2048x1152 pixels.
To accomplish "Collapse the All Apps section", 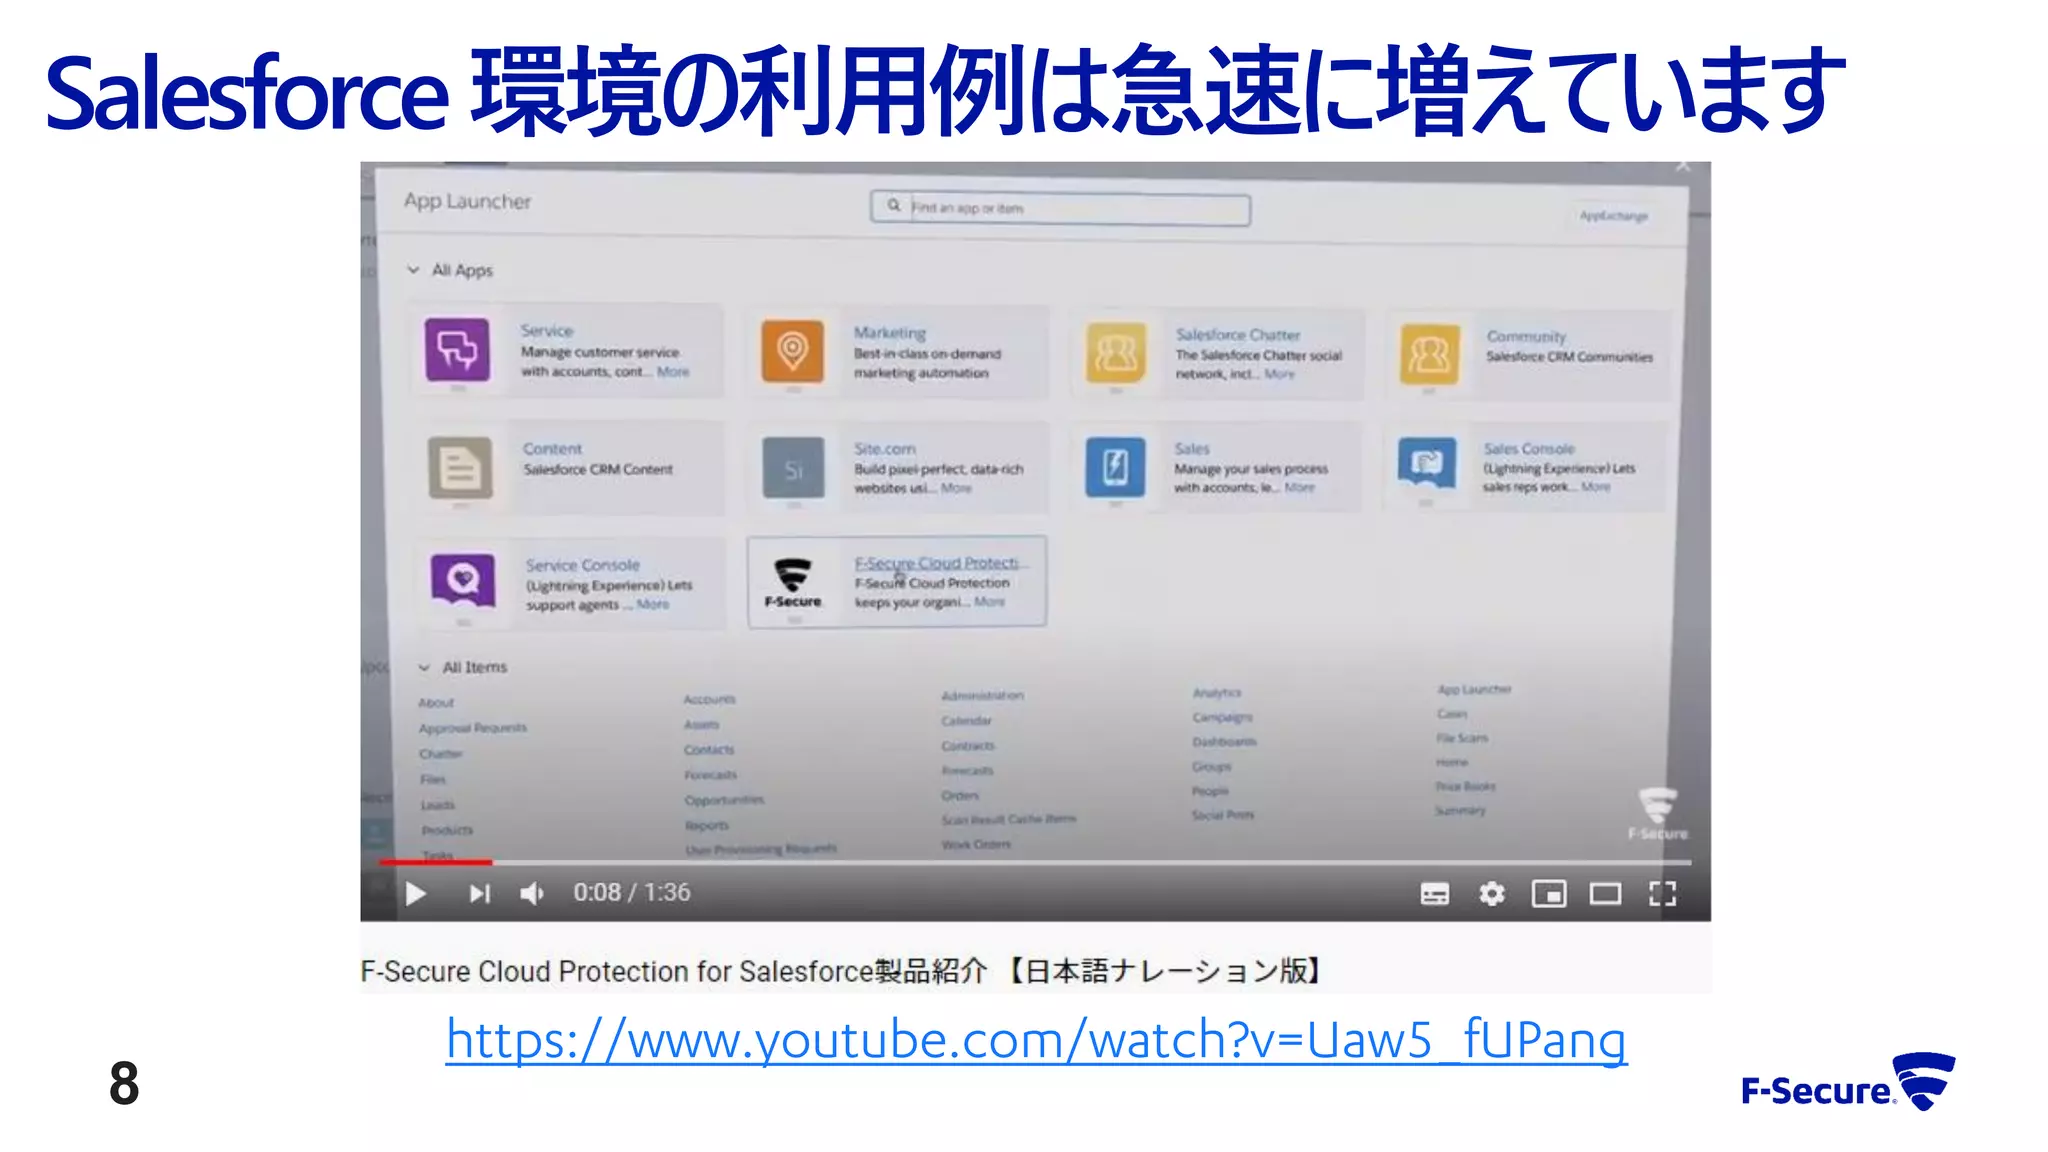I will coord(413,270).
